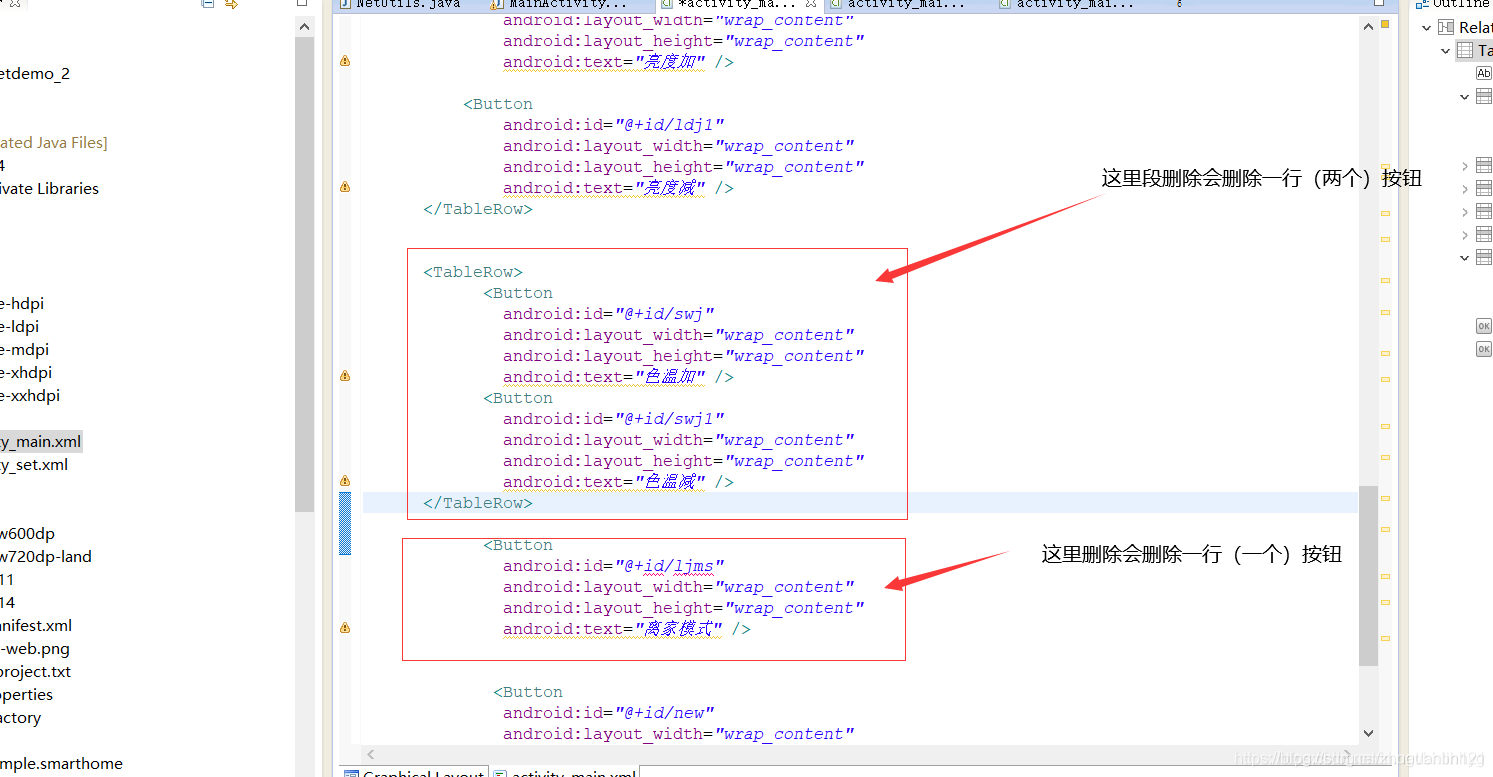The image size is (1493, 777).
Task: Open the Outline view tab
Action: tap(1454, 4)
